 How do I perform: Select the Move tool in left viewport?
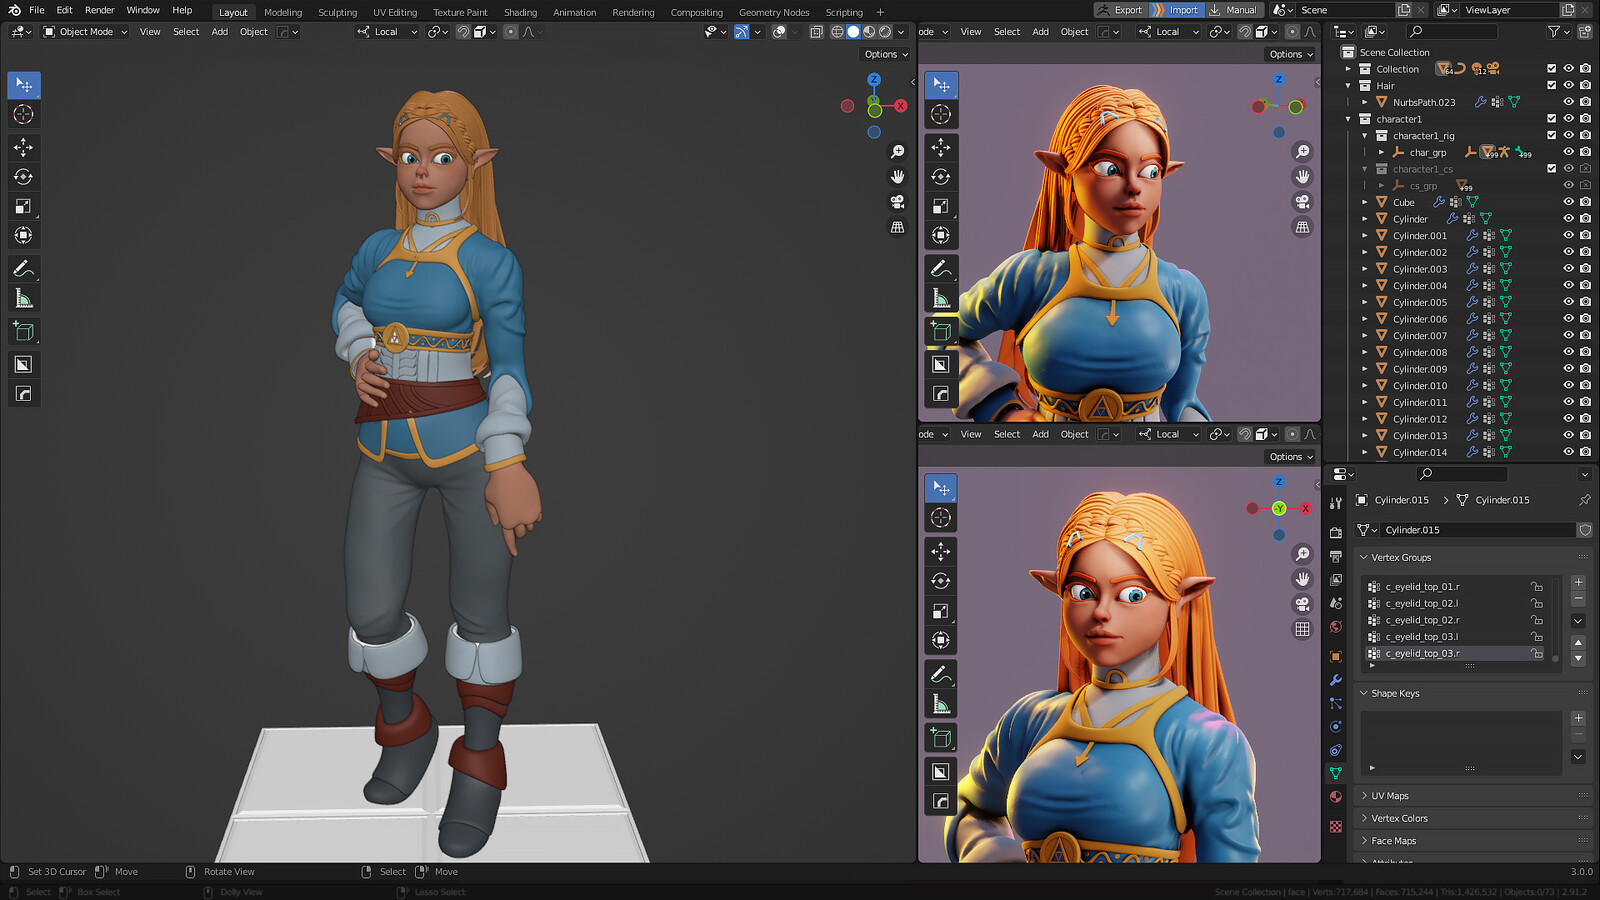[x=24, y=148]
